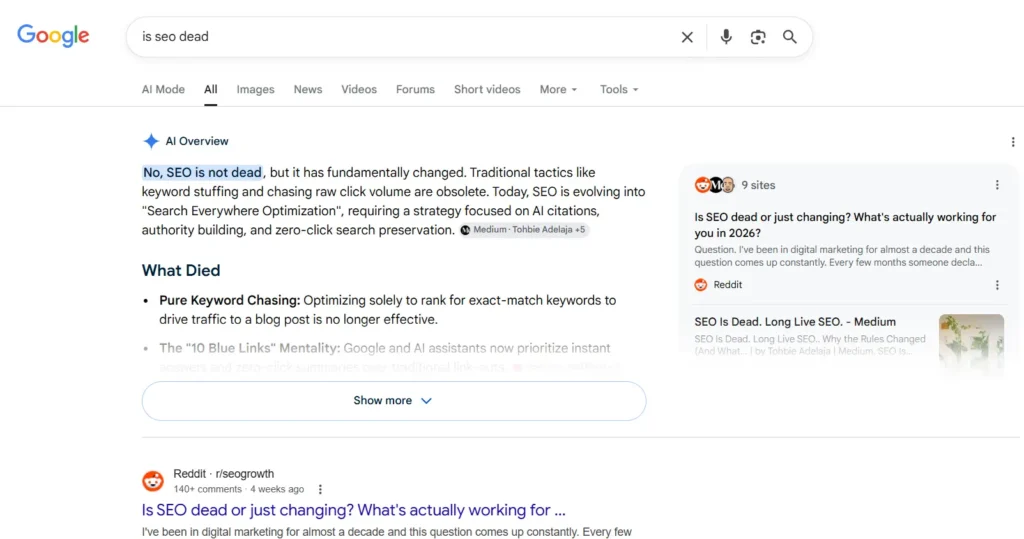
Task: Switch to the Videos tab
Action: click(359, 90)
